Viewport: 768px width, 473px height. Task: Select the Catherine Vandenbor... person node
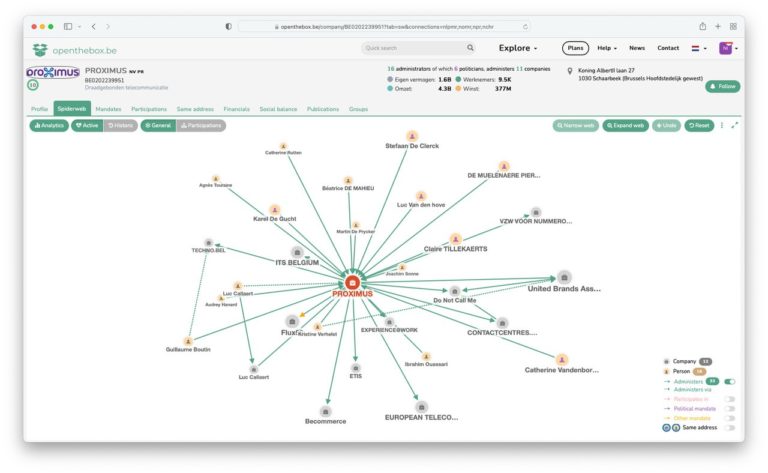(562, 360)
